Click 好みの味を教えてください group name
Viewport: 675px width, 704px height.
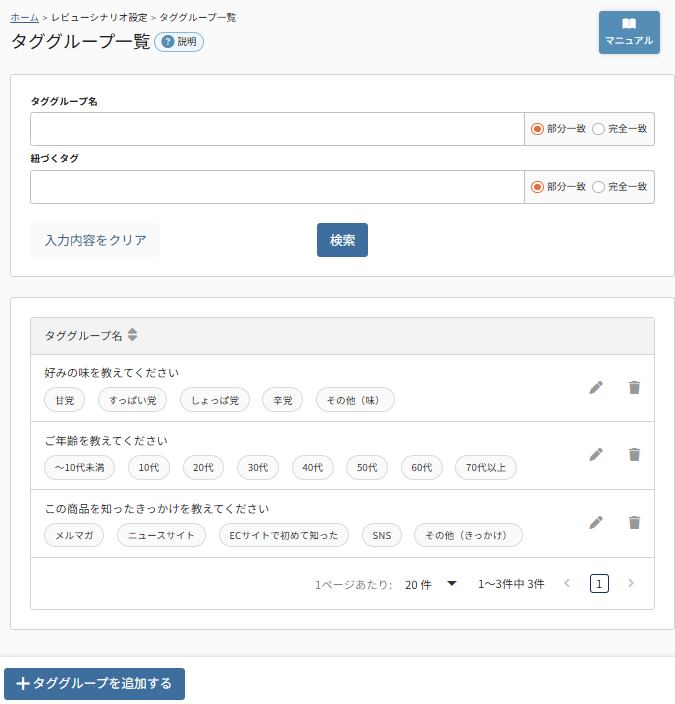(112, 373)
